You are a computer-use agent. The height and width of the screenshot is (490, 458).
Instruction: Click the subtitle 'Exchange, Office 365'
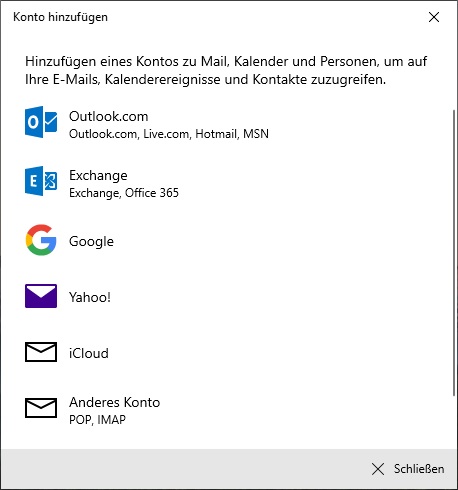[124, 193]
